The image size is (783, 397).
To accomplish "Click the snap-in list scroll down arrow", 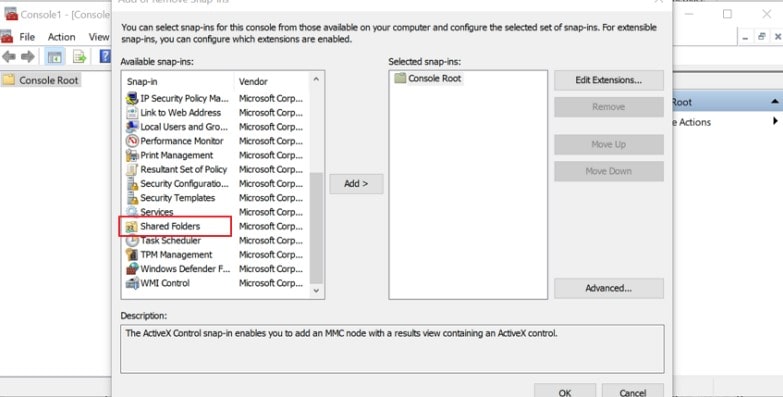I will point(316,291).
